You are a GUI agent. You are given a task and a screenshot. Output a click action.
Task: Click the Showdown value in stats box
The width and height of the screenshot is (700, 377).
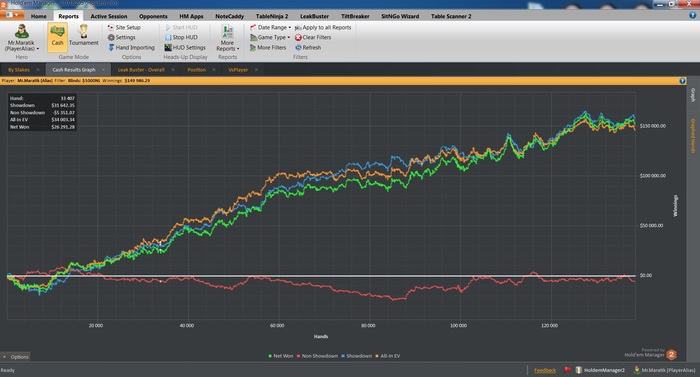pos(63,105)
